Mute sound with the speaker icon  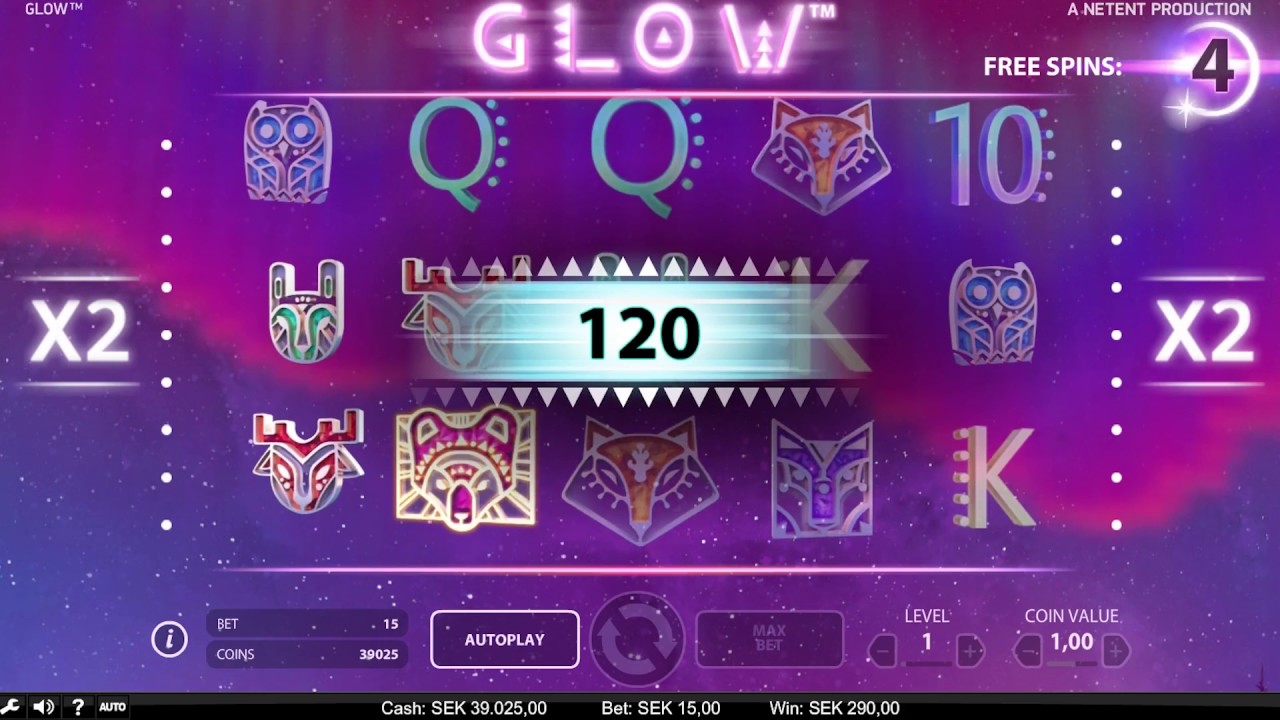tap(43, 707)
